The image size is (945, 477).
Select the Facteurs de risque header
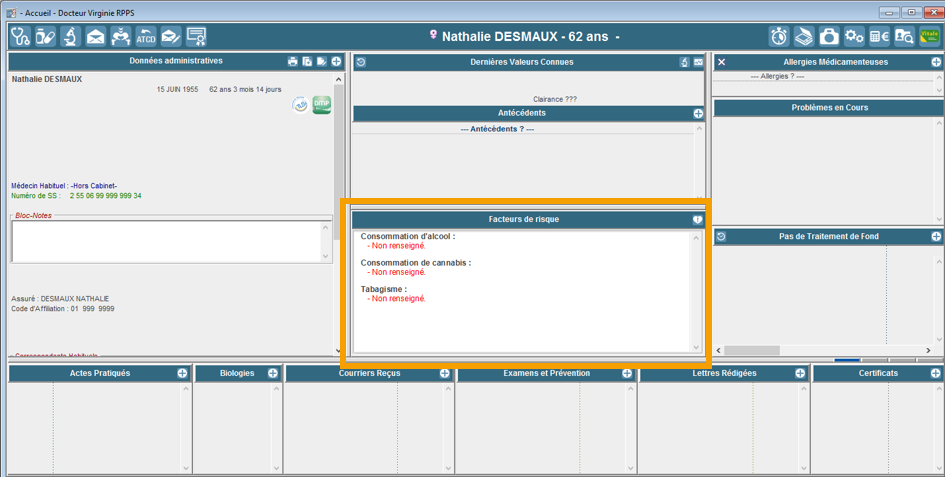[x=523, y=219]
